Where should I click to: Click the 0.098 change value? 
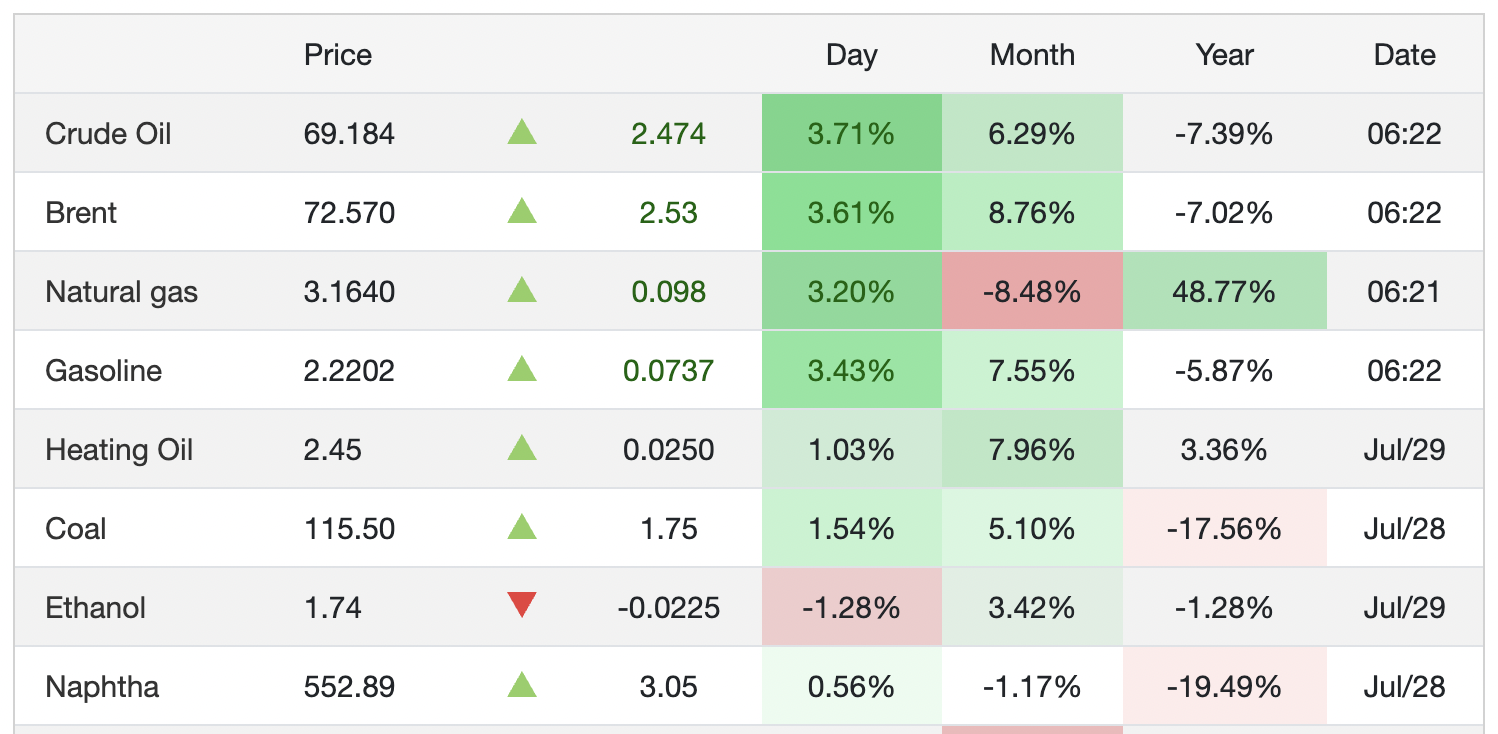[x=669, y=292]
